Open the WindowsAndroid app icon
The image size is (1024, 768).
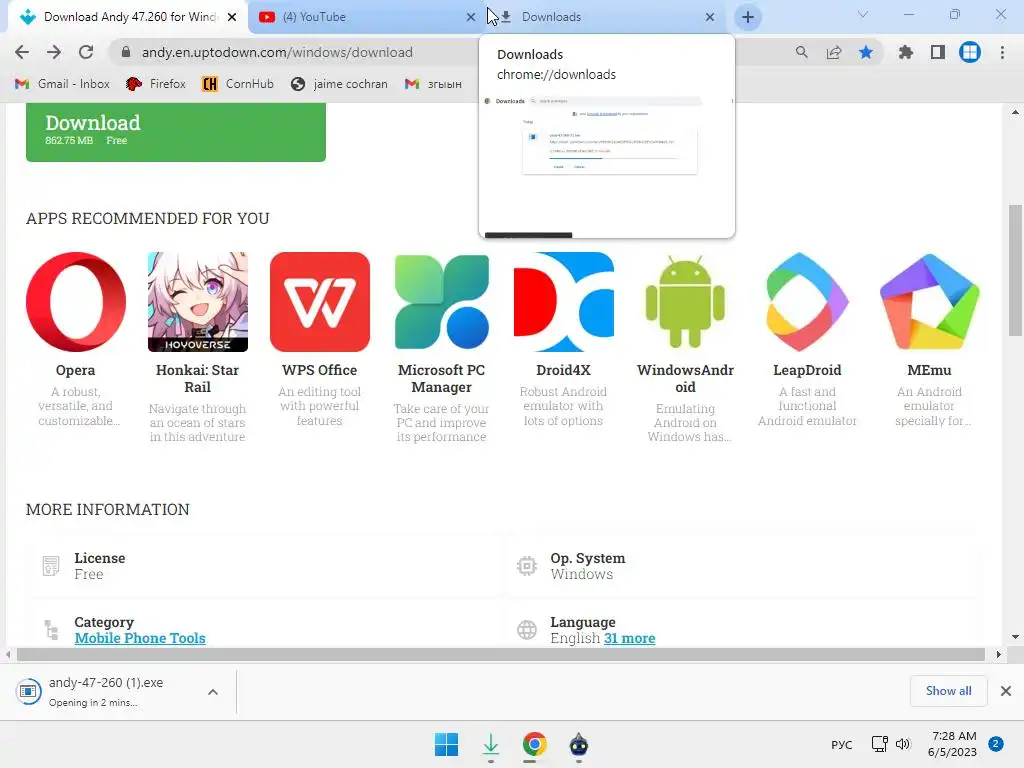pyautogui.click(x=686, y=302)
